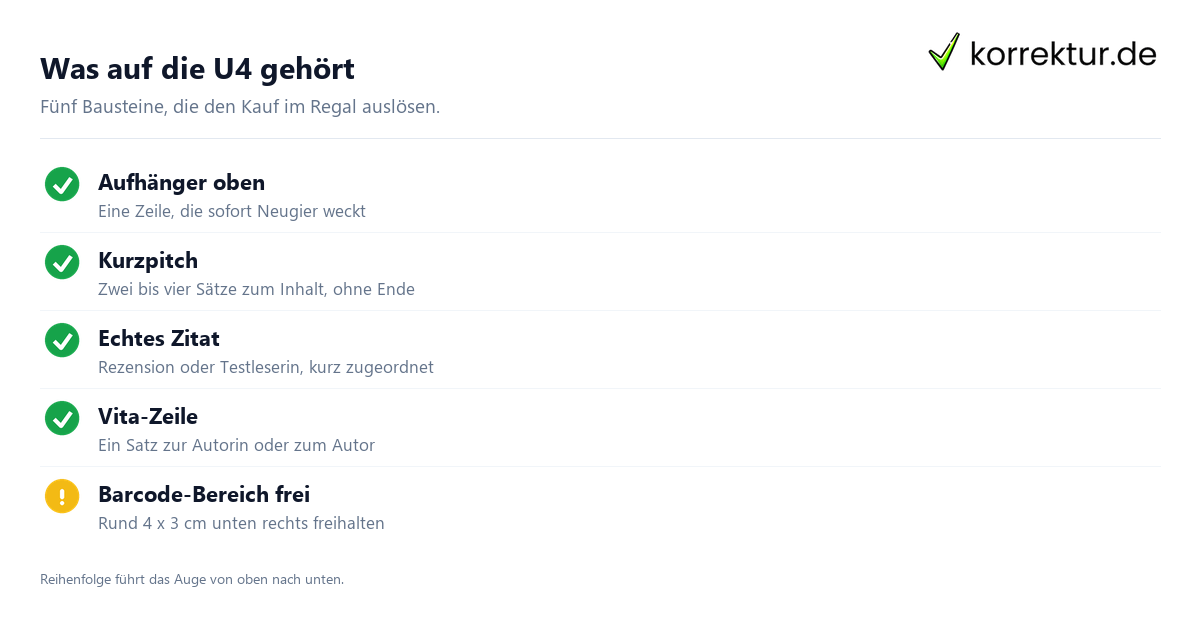Select the 'Barcode-Bereich frei' item title
Viewport: 1200px width, 630px height.
point(204,495)
